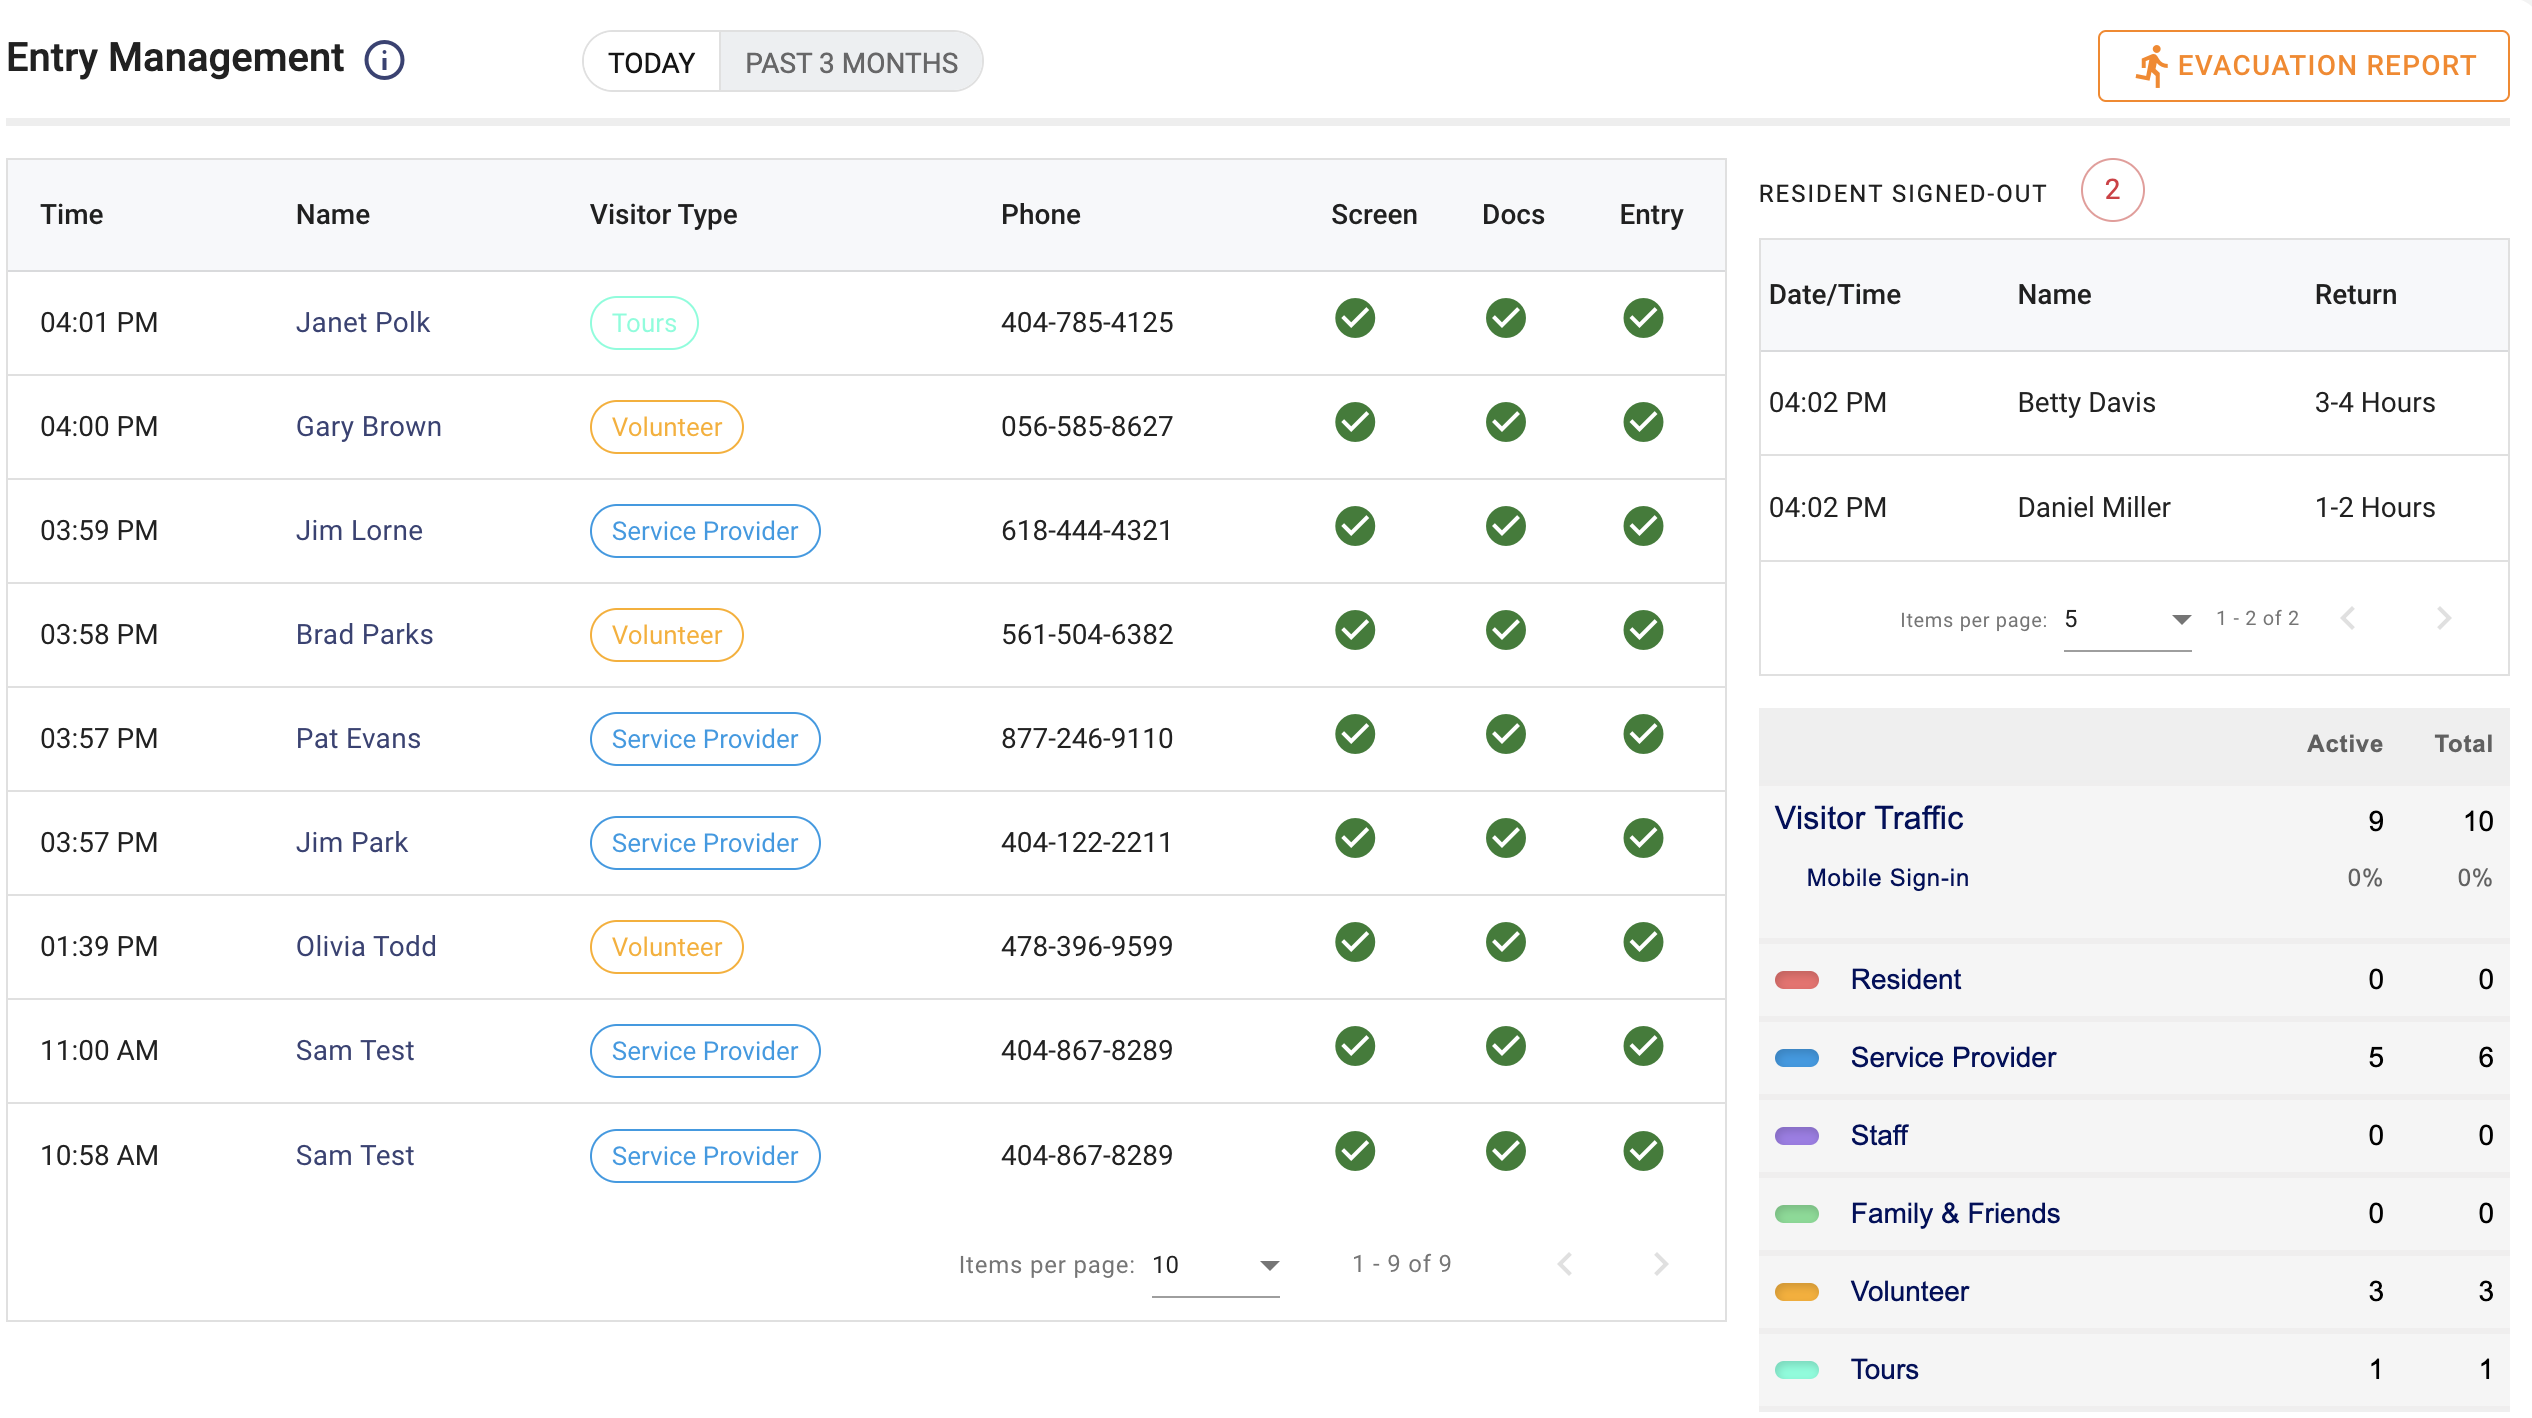Go to previous page of signed-out residents
Viewport: 2532px width, 1418px height.
click(x=2348, y=619)
